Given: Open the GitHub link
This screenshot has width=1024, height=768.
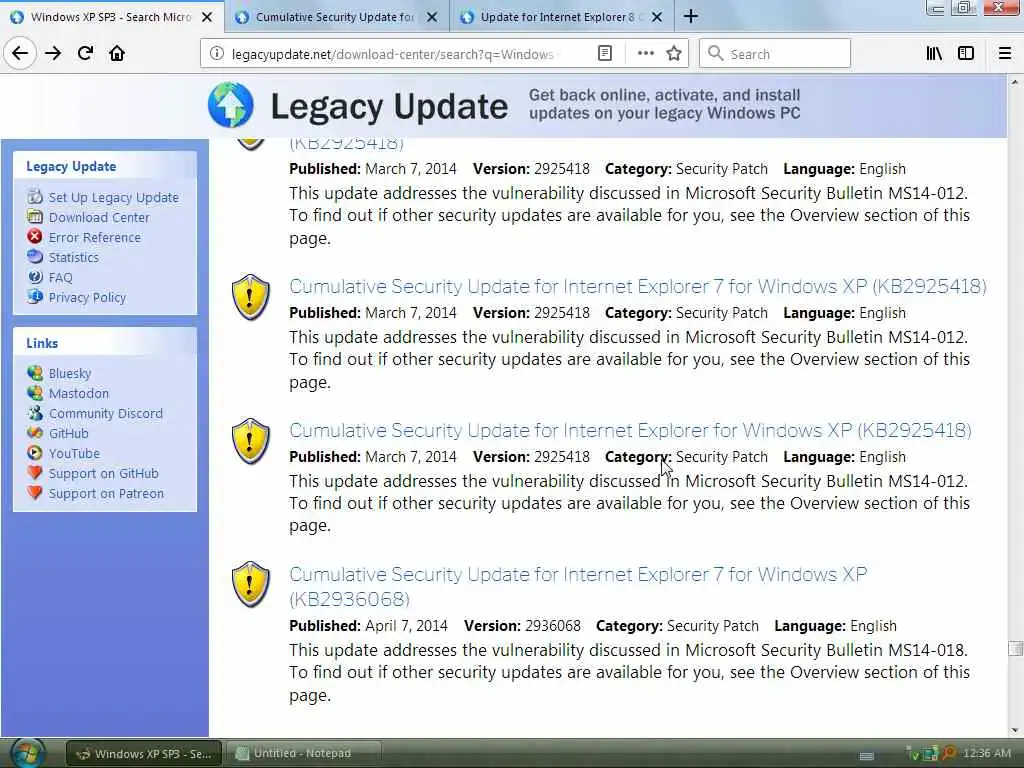Looking at the screenshot, I should 69,434.
